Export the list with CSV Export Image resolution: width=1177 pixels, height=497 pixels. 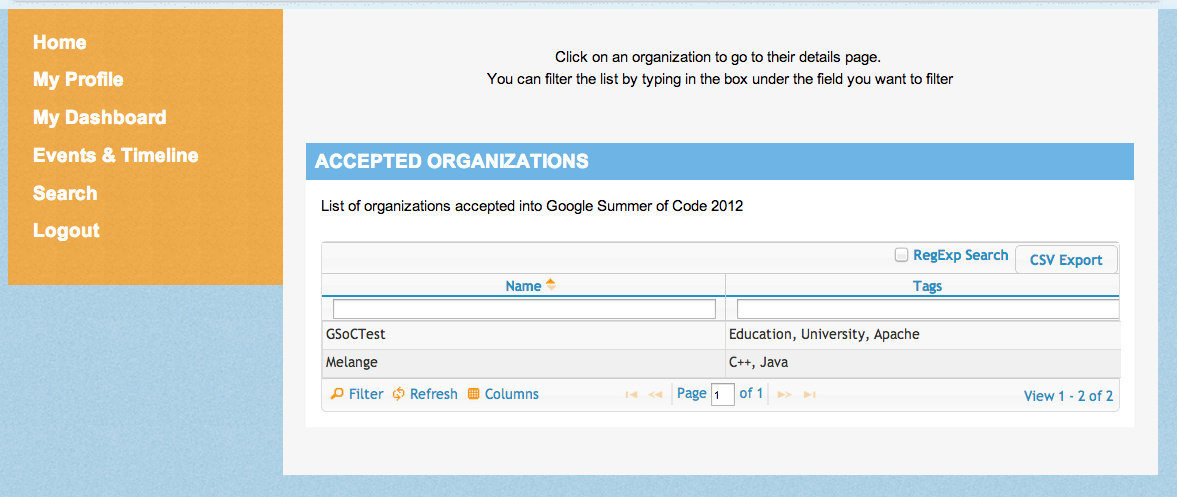(1066, 260)
